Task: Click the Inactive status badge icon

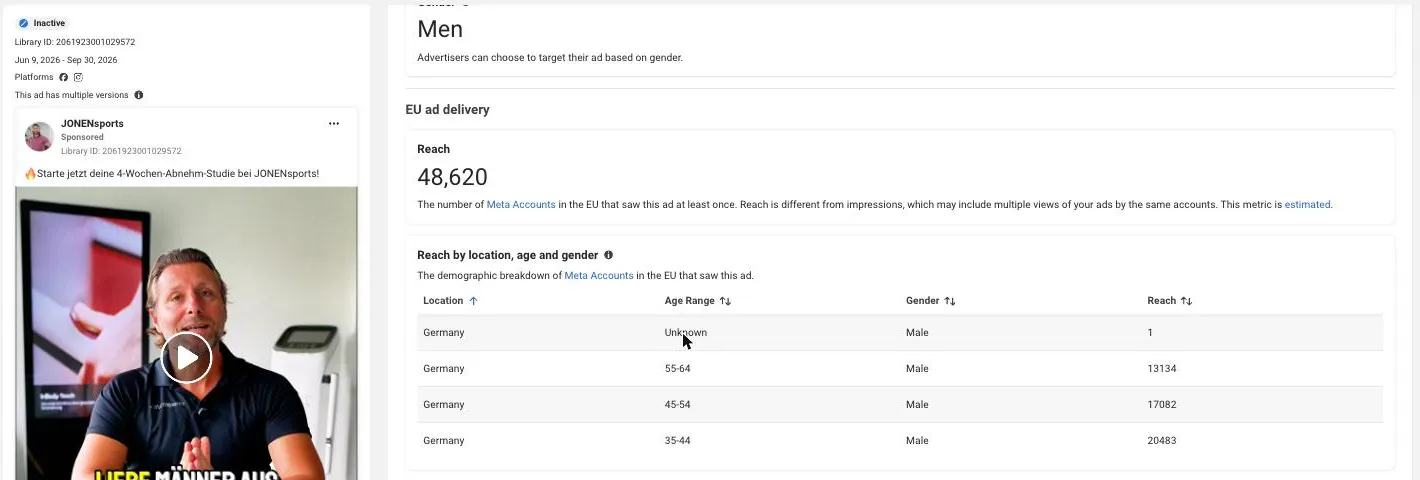Action: [23, 23]
